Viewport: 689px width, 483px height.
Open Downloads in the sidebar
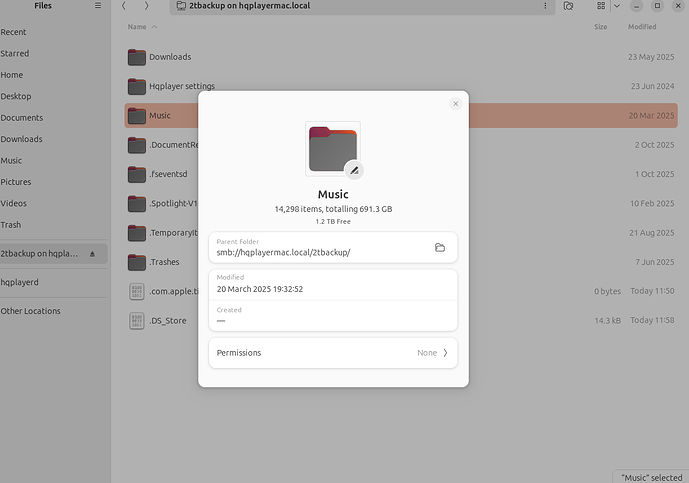coord(21,139)
